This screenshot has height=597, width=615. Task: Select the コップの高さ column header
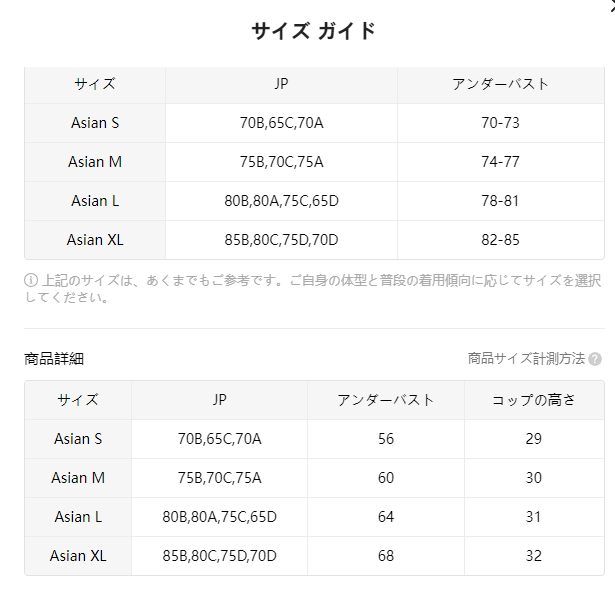(534, 400)
